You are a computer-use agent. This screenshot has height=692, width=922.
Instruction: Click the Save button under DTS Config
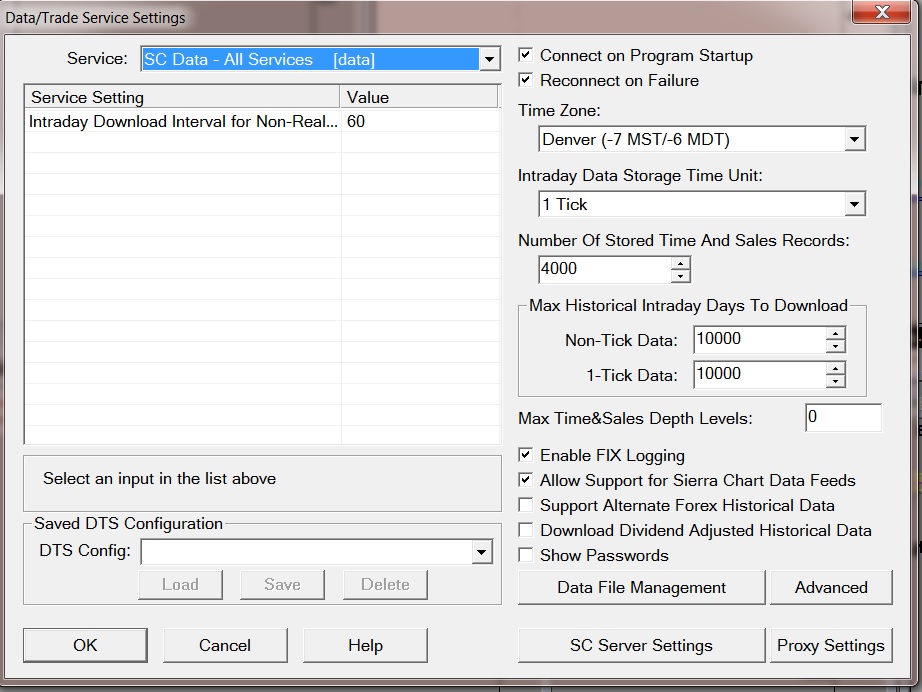click(x=282, y=584)
